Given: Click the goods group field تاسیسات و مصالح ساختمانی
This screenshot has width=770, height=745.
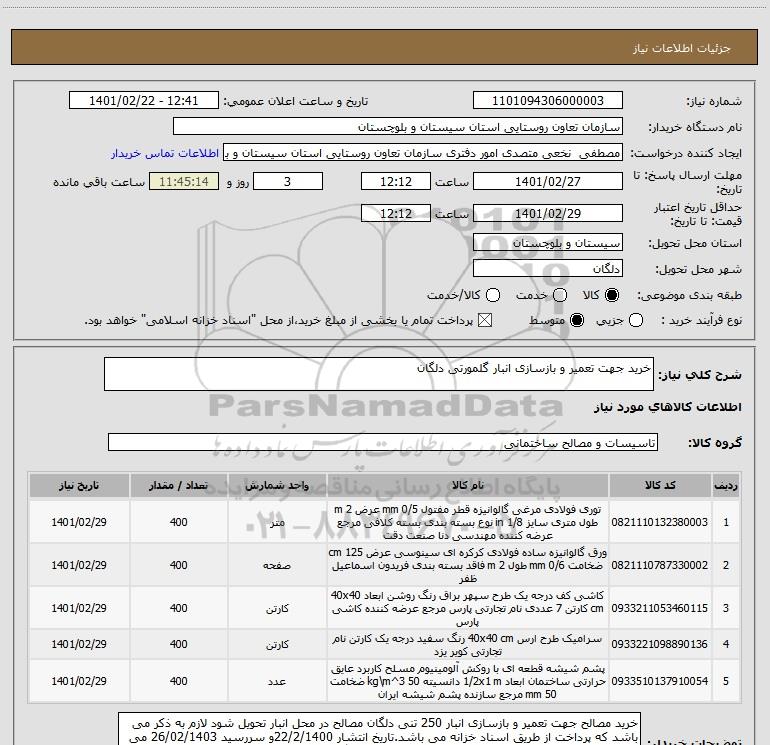Looking at the screenshot, I should 383,442.
